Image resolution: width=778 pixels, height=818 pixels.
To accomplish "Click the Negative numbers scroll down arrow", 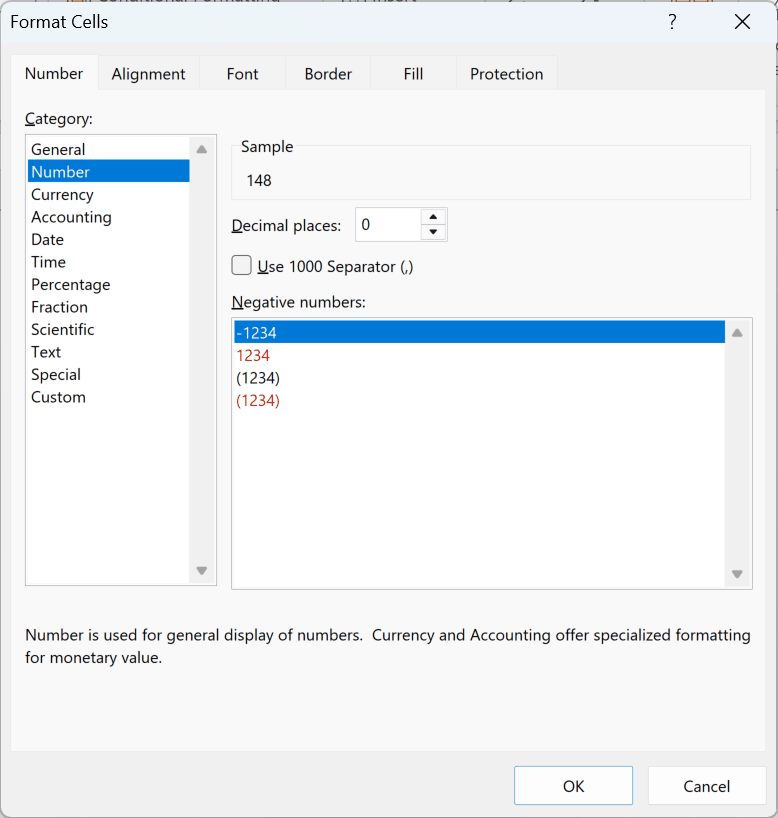I will point(737,574).
